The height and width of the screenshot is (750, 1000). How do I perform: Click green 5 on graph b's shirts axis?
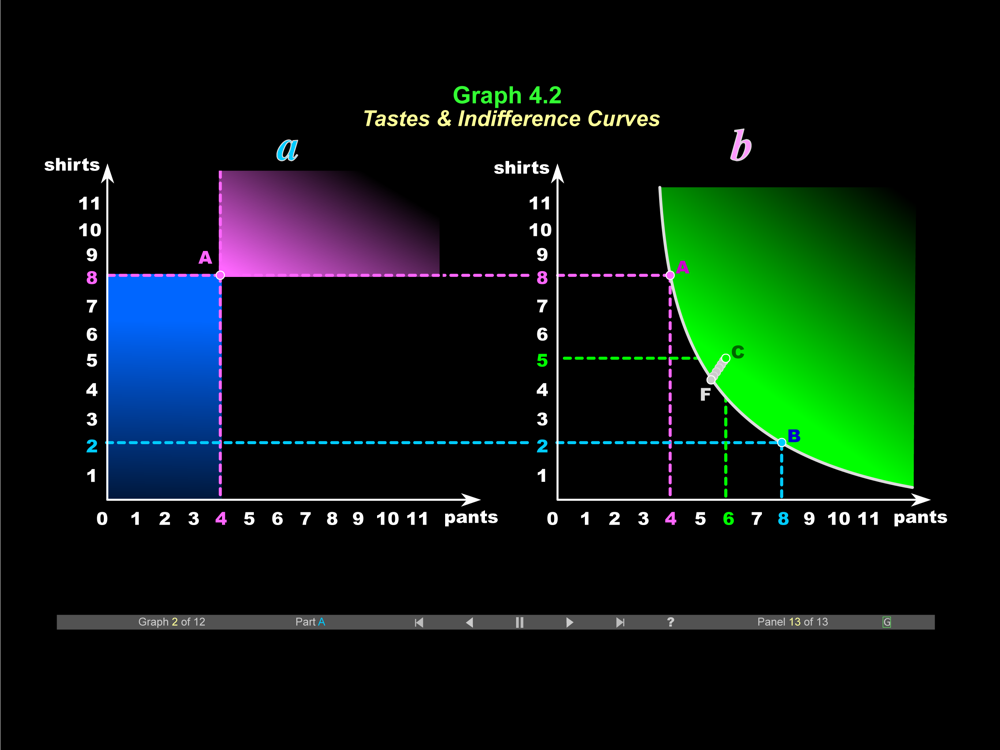[x=542, y=361]
